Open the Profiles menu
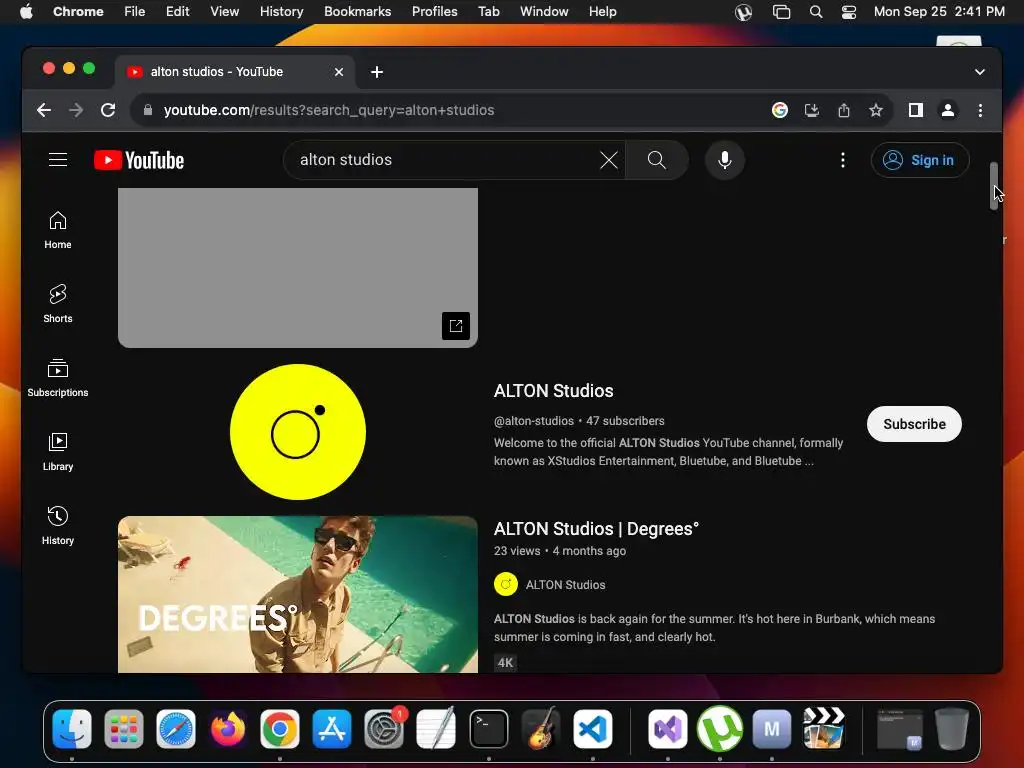Image resolution: width=1024 pixels, height=768 pixels. pos(434,12)
